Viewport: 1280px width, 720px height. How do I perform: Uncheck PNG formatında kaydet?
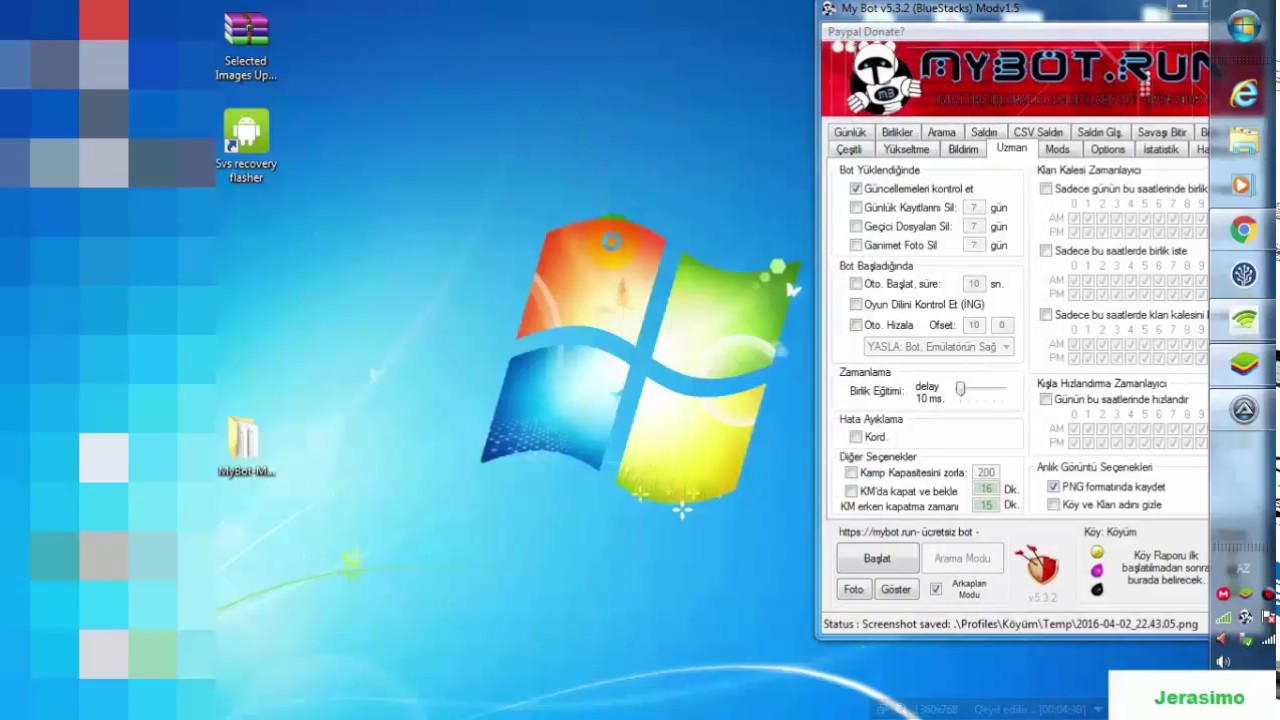[x=1053, y=486]
